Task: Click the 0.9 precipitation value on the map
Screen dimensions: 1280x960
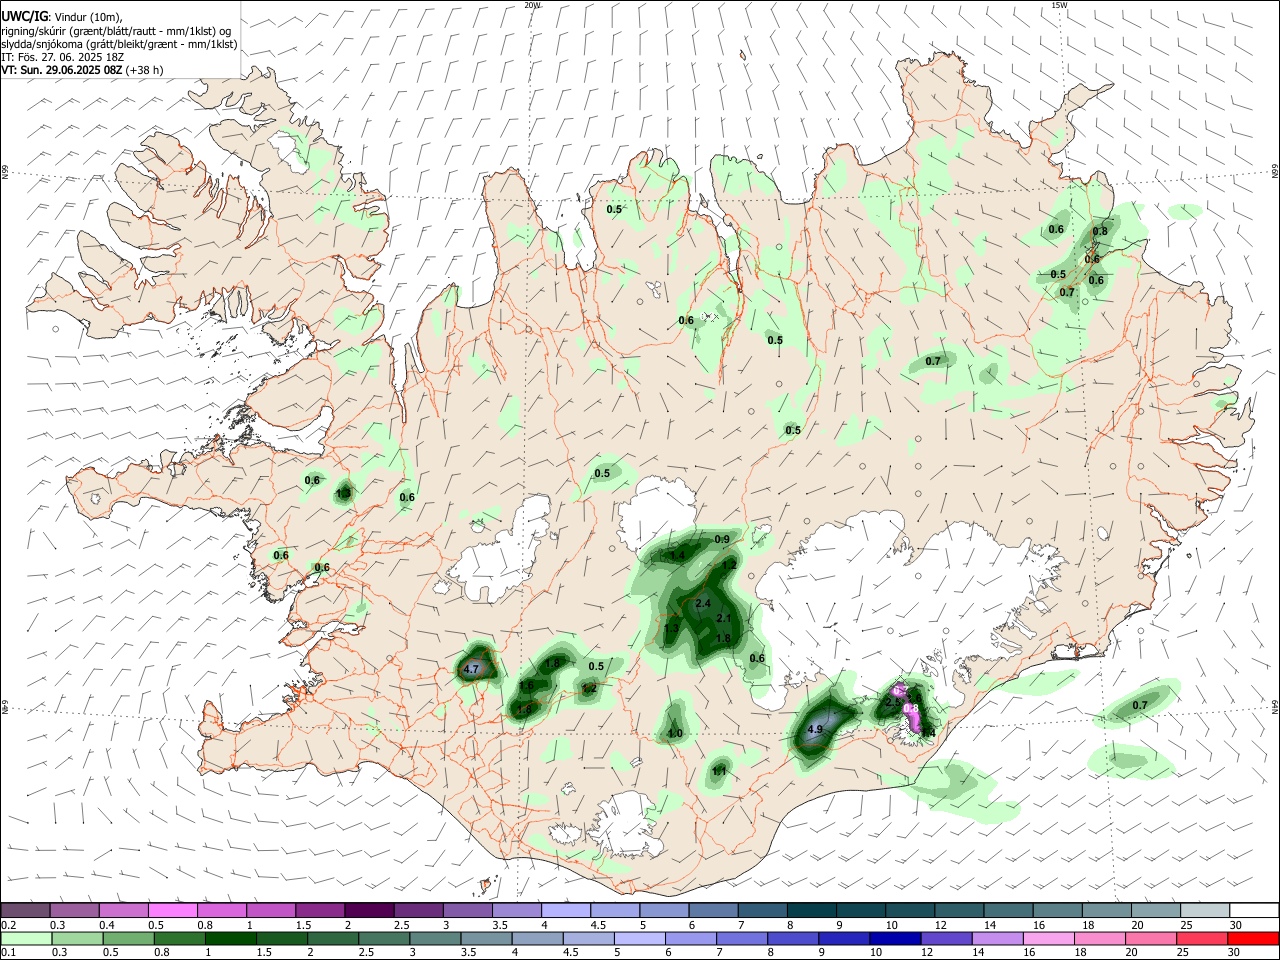Action: [x=722, y=540]
